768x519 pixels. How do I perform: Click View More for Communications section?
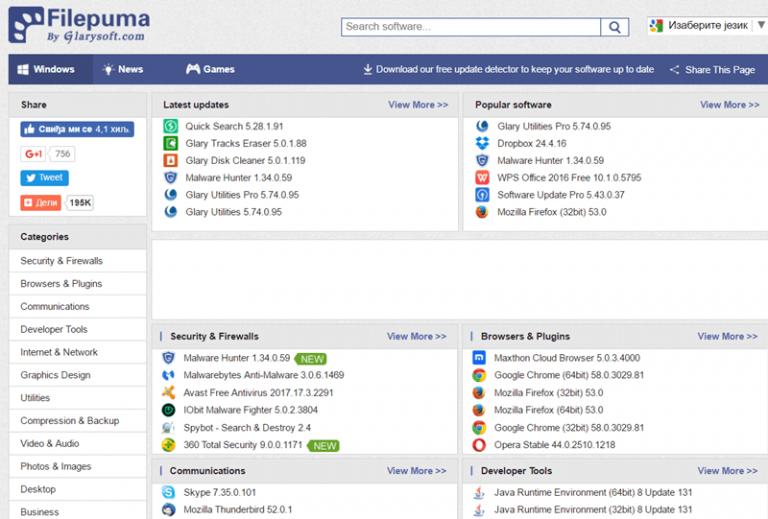point(417,471)
